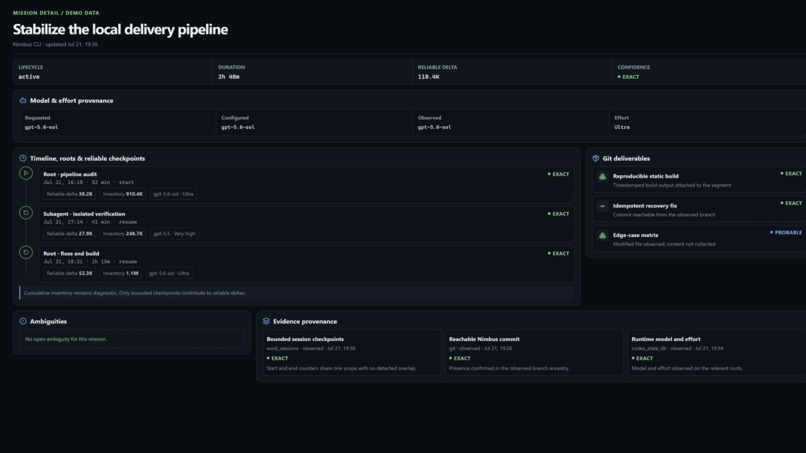This screenshot has width=806, height=453.
Task: Click the Evidence provenance stack icon
Action: [266, 321]
